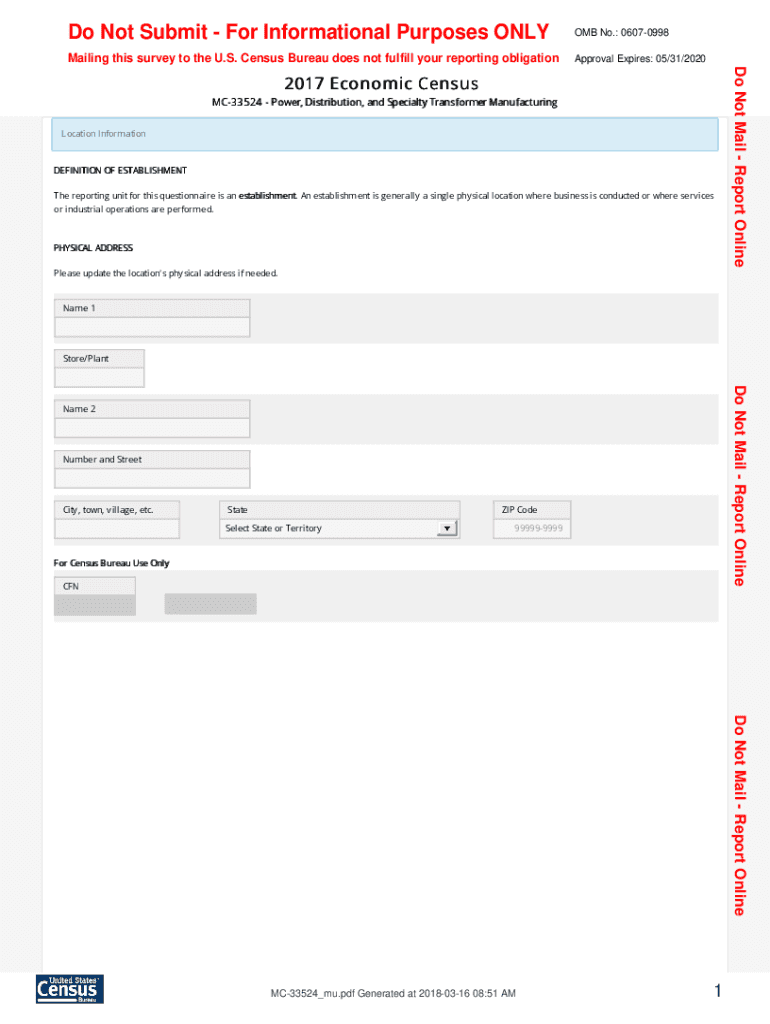Click the Store/Plant input field

[x=99, y=377]
